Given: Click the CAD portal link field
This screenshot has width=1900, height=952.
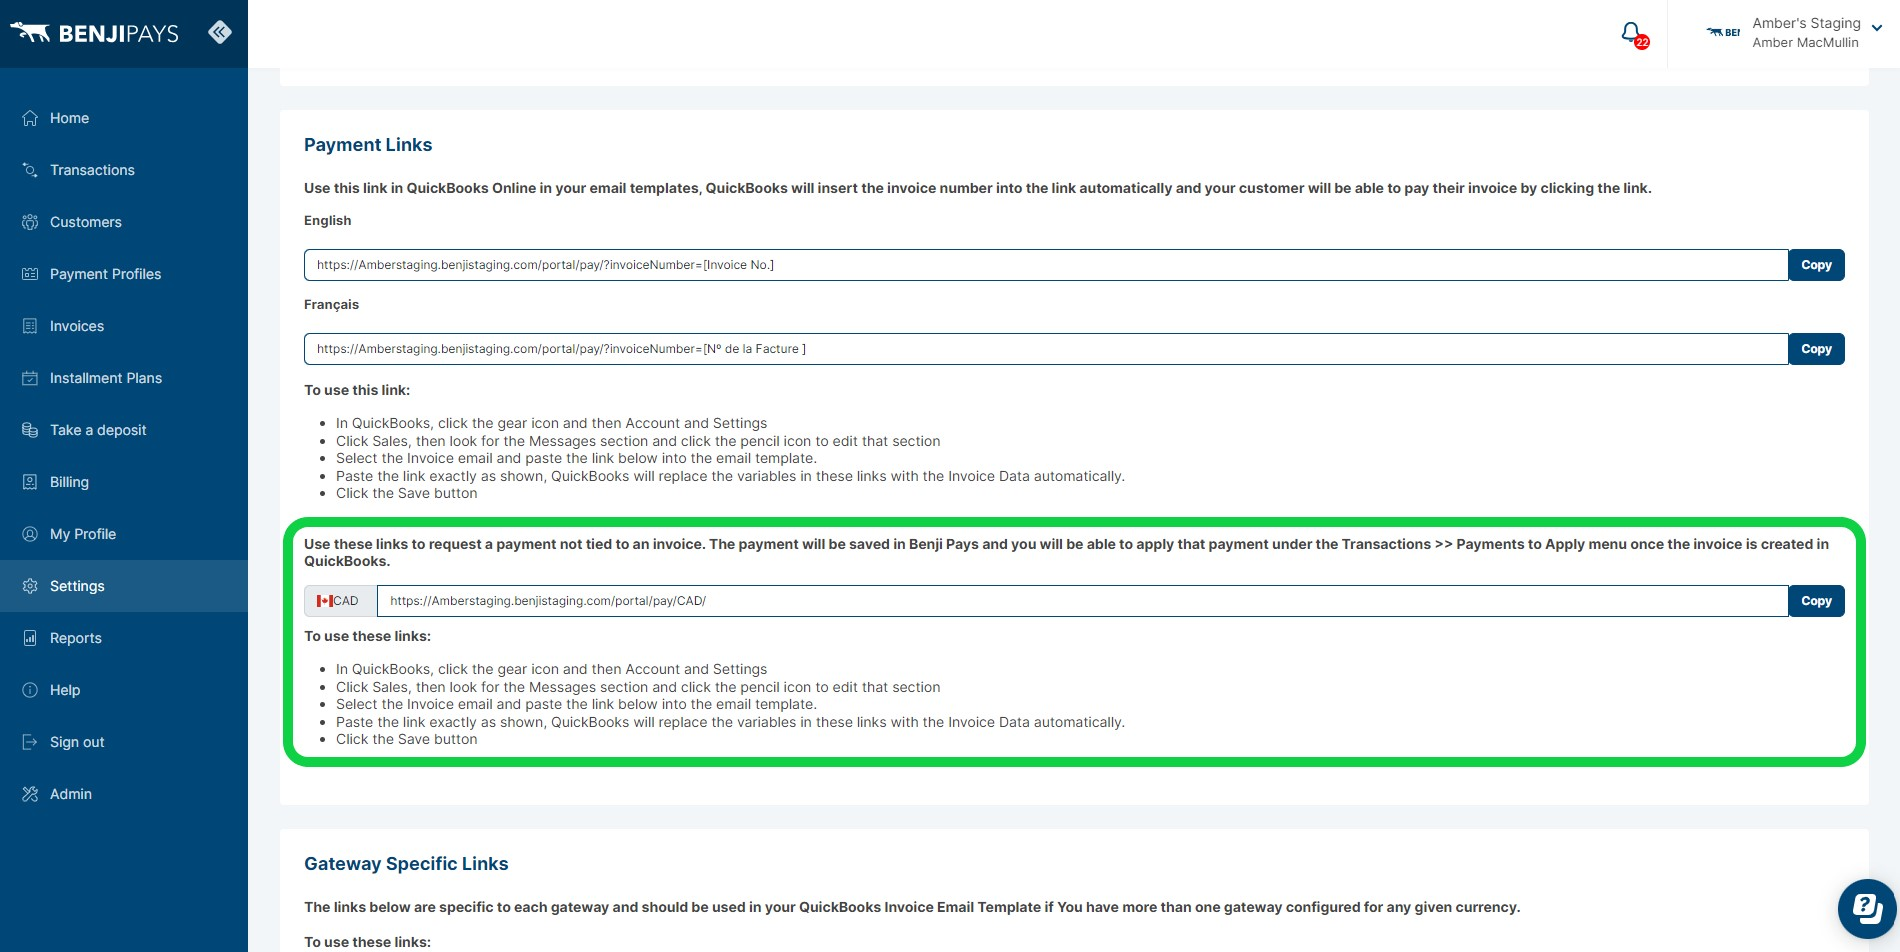Looking at the screenshot, I should coord(1082,601).
